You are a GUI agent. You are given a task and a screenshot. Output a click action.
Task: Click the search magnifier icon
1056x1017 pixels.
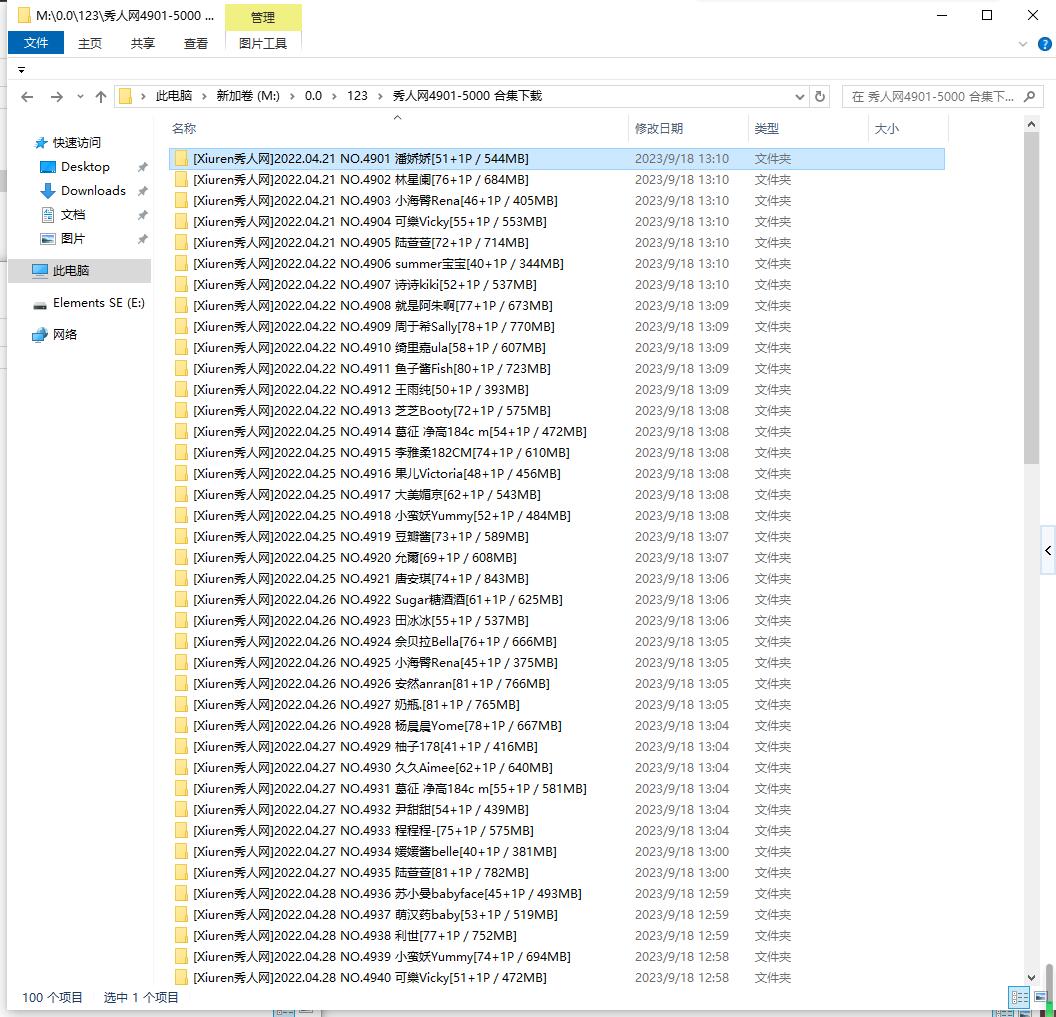1030,96
